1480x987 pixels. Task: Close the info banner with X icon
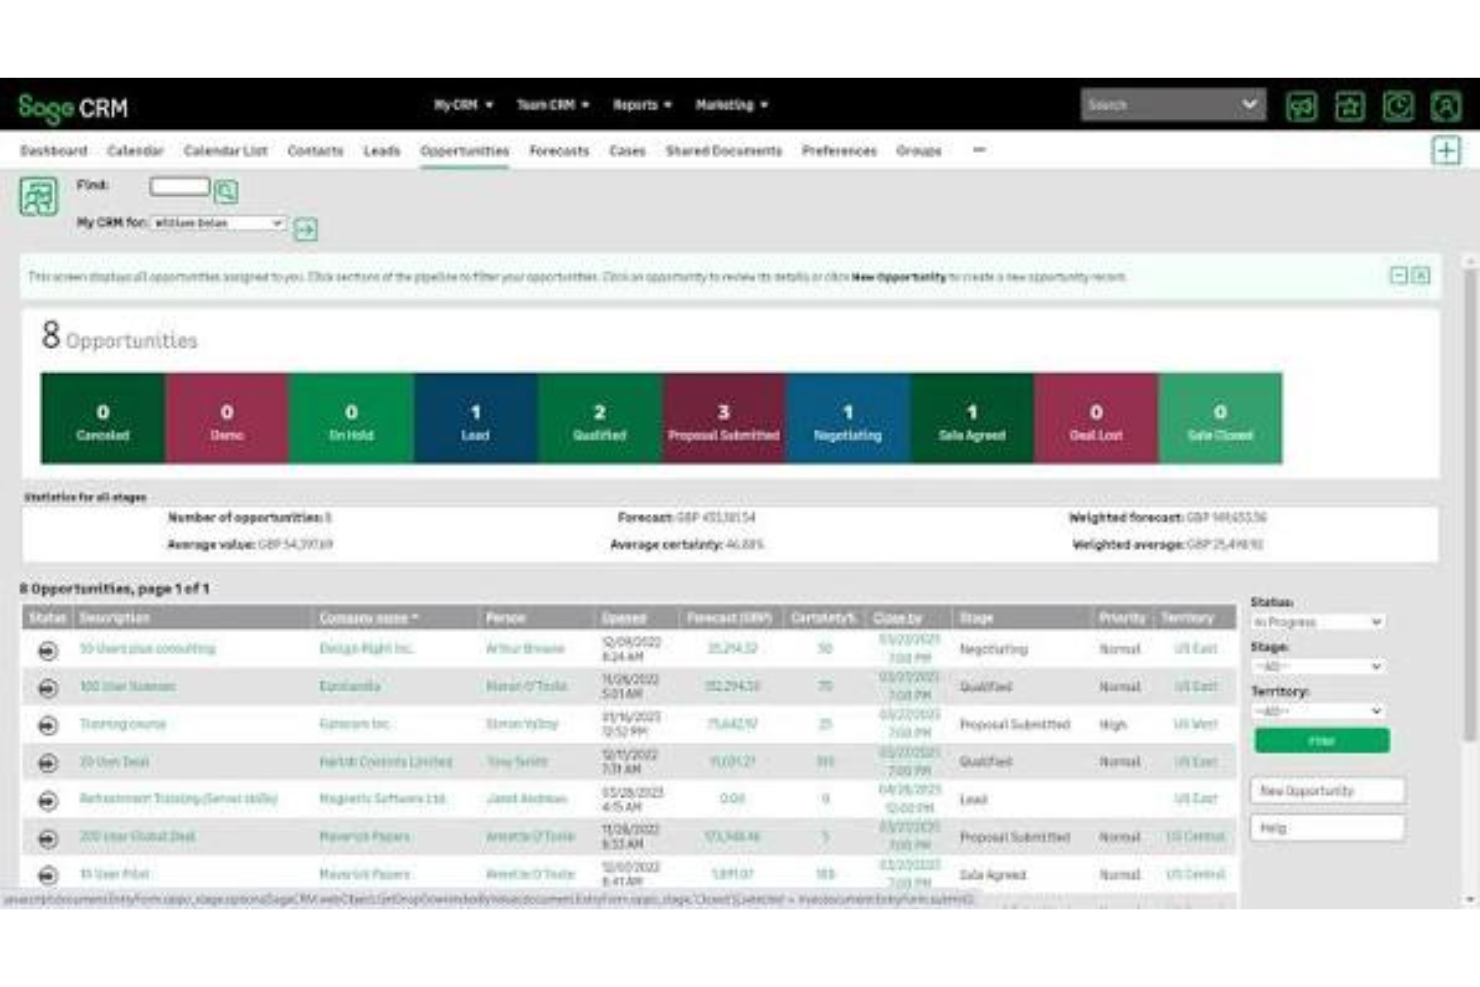click(1420, 275)
